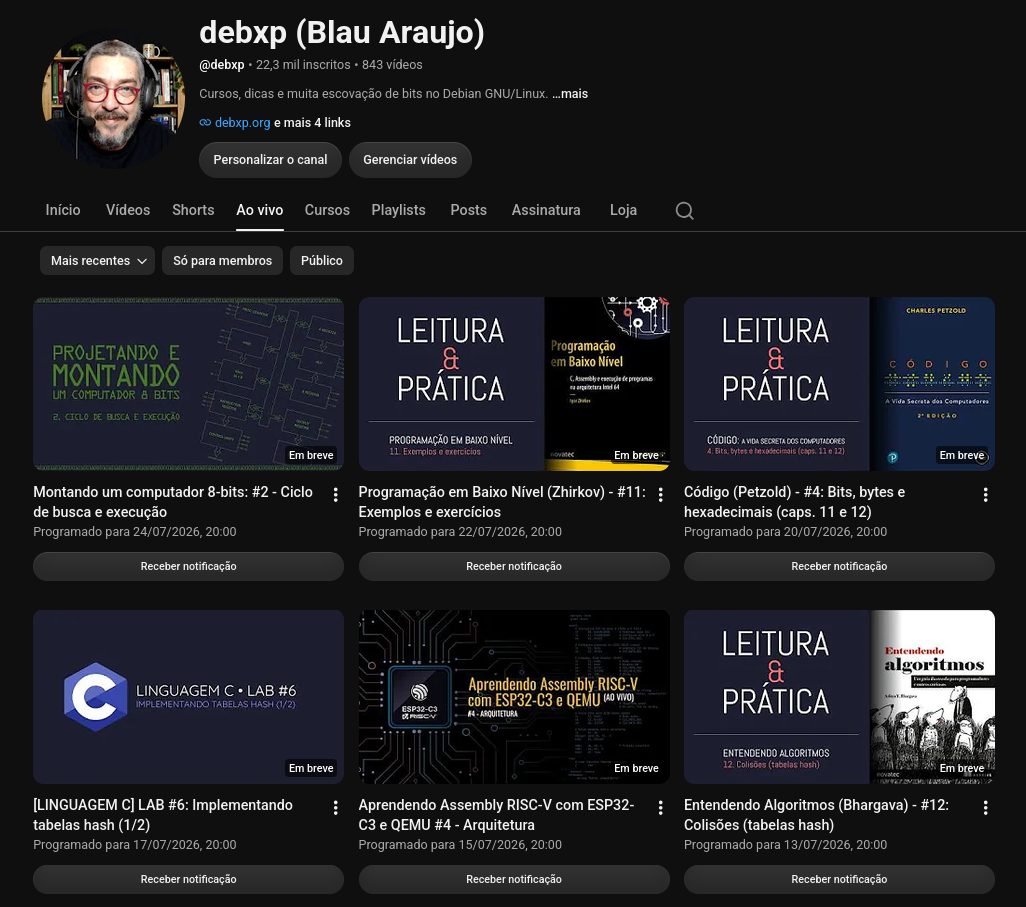The width and height of the screenshot is (1026, 907).
Task: Show the 'e mais 4 links' list
Action: tap(312, 122)
